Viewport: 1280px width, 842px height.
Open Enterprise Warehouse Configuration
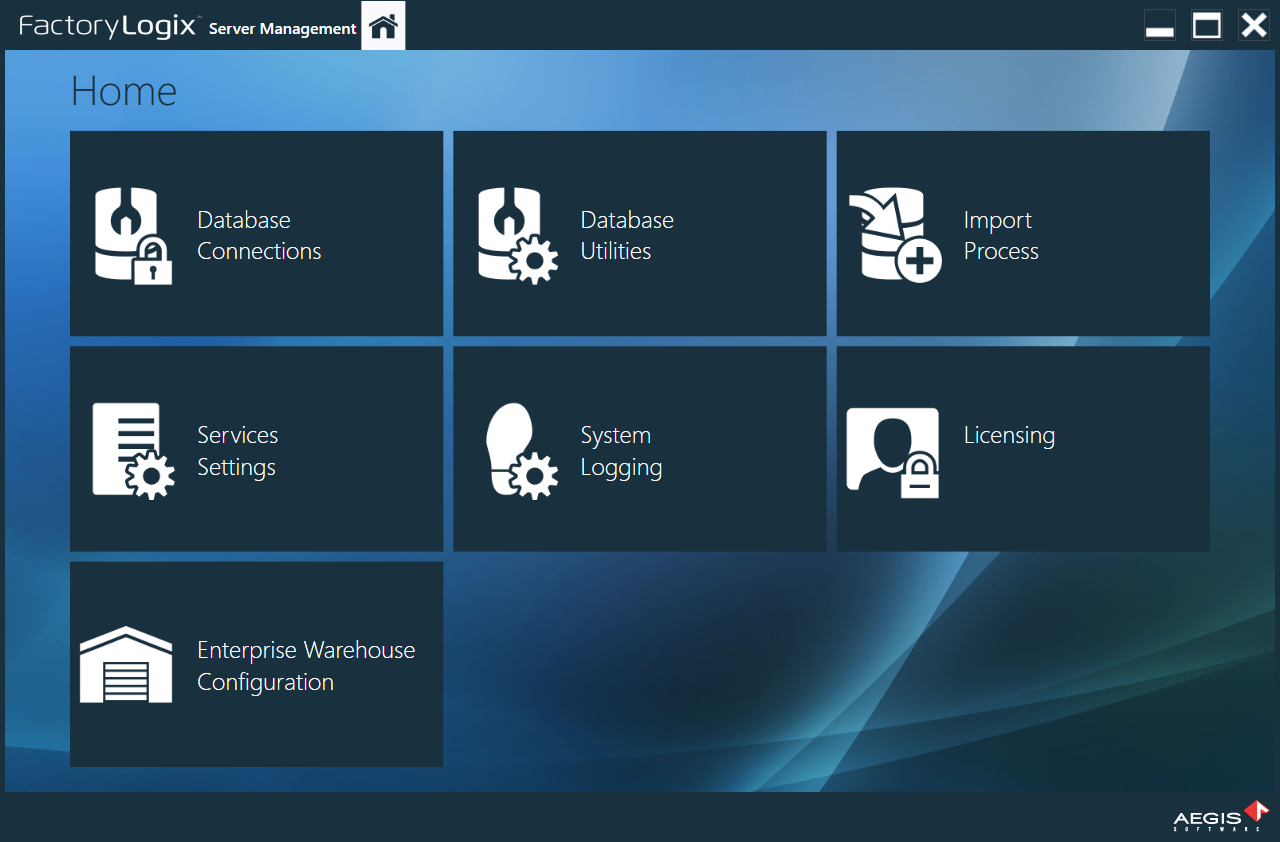coord(256,663)
